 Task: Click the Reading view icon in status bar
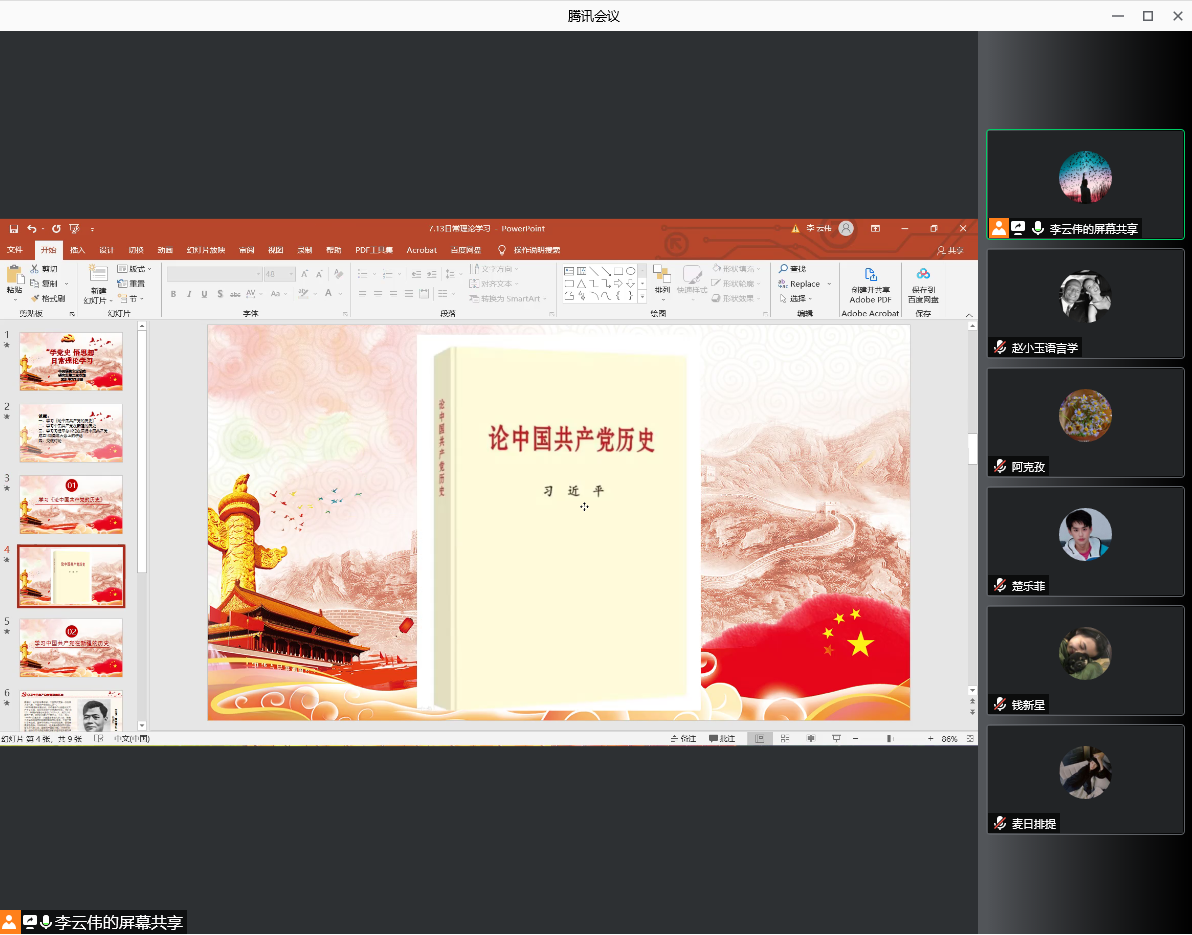810,739
